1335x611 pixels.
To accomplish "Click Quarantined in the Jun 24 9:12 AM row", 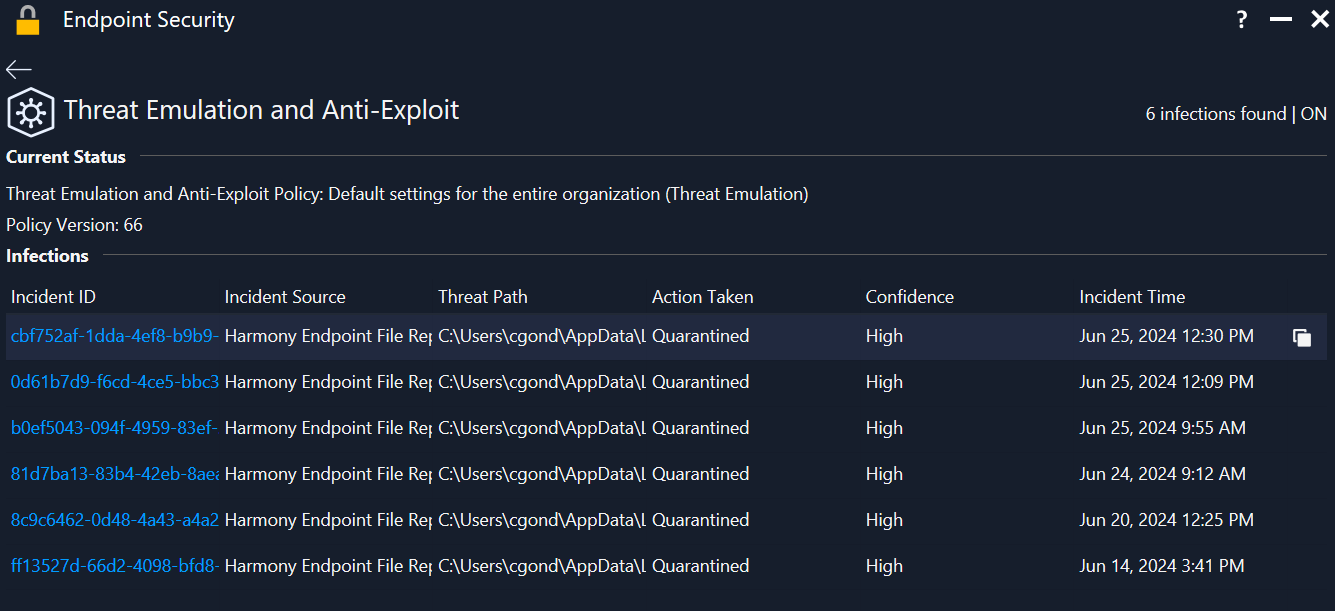I will click(x=701, y=474).
